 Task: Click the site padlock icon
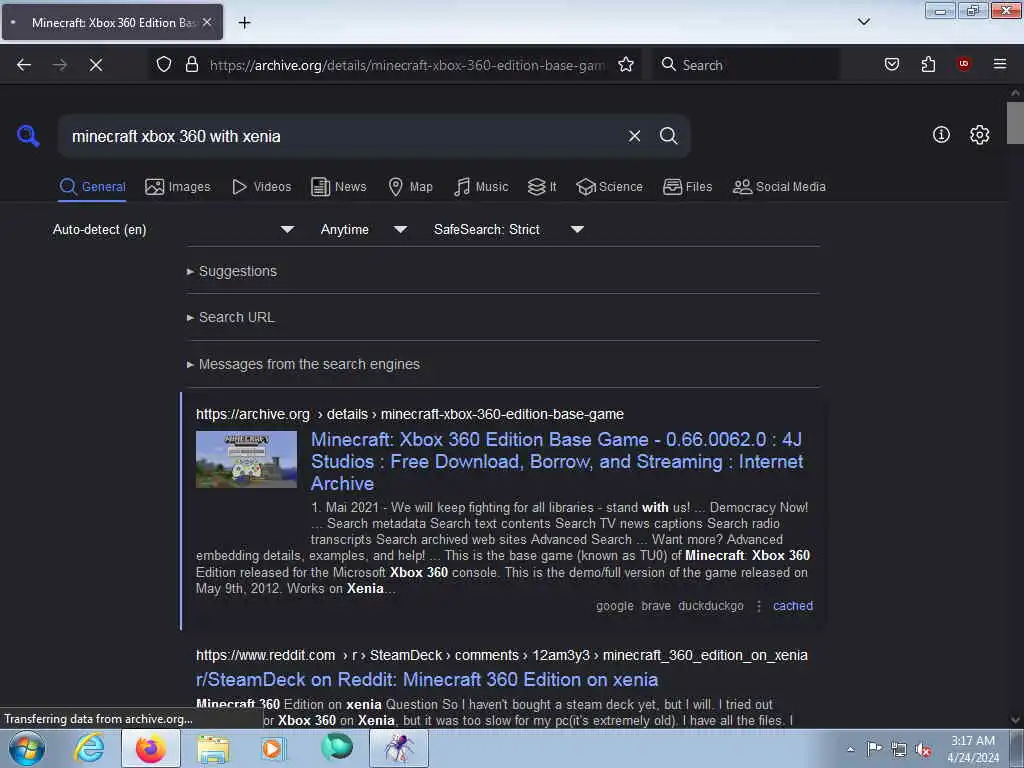[x=191, y=64]
